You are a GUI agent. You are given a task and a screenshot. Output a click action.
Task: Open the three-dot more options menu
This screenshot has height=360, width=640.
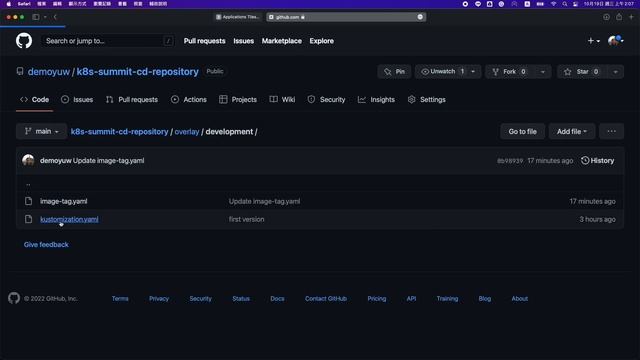point(611,131)
